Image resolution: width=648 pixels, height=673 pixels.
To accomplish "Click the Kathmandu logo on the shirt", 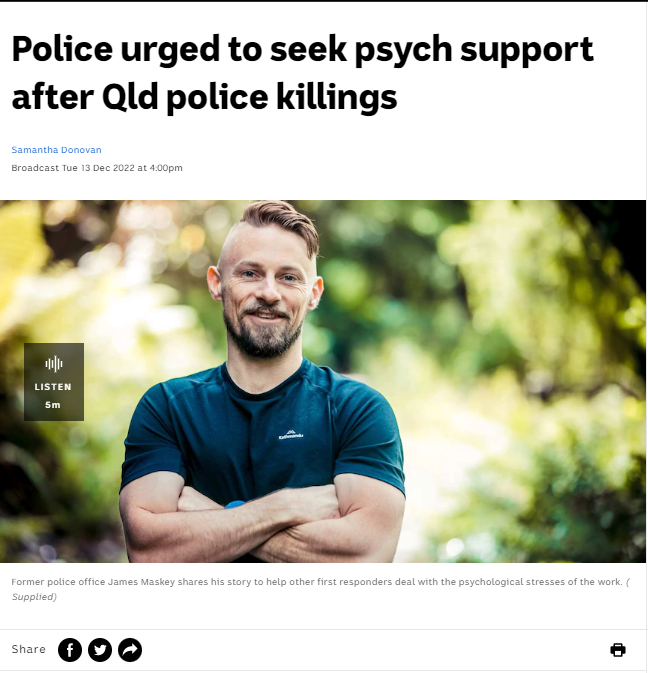I will 291,434.
